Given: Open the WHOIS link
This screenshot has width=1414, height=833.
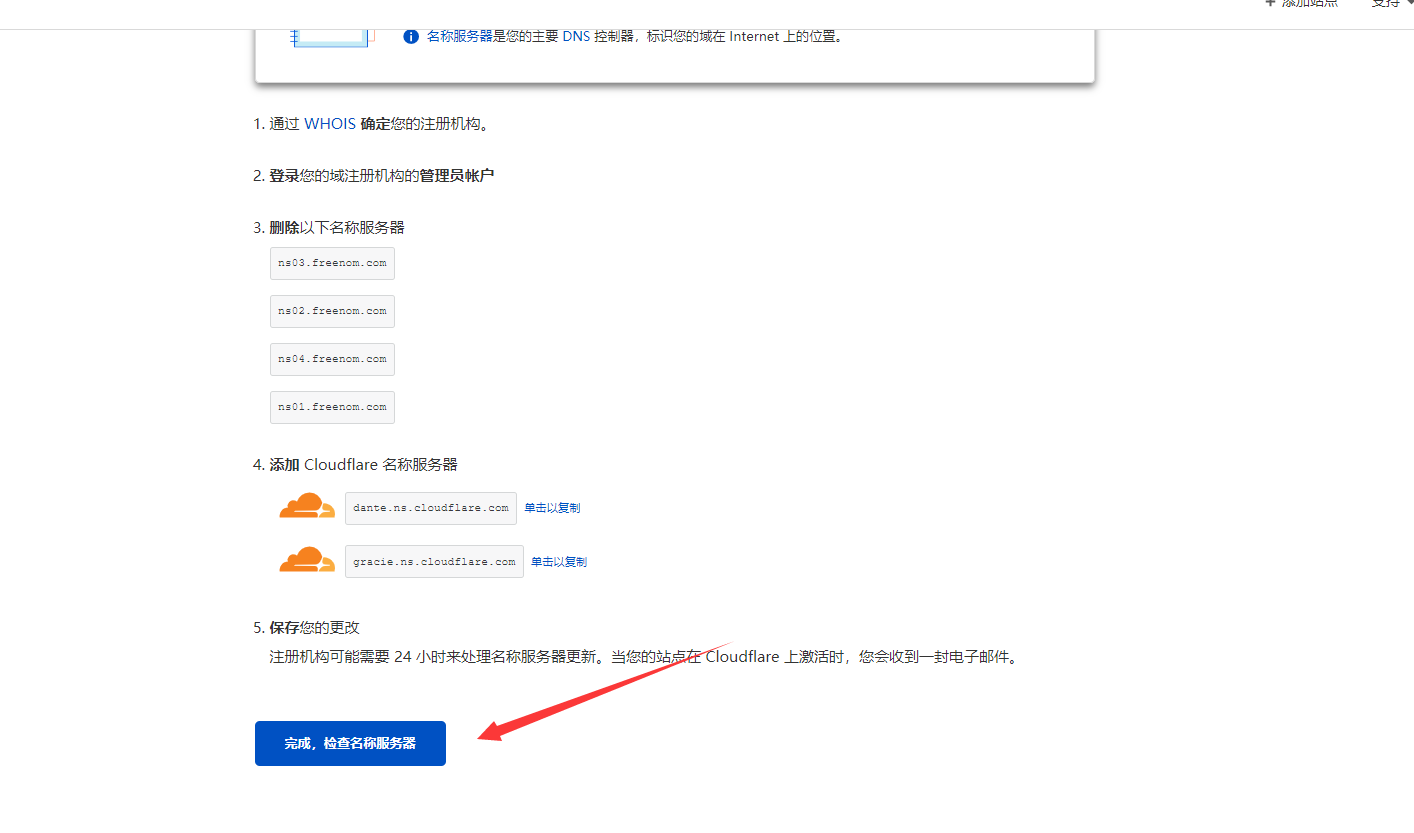Looking at the screenshot, I should 330,124.
